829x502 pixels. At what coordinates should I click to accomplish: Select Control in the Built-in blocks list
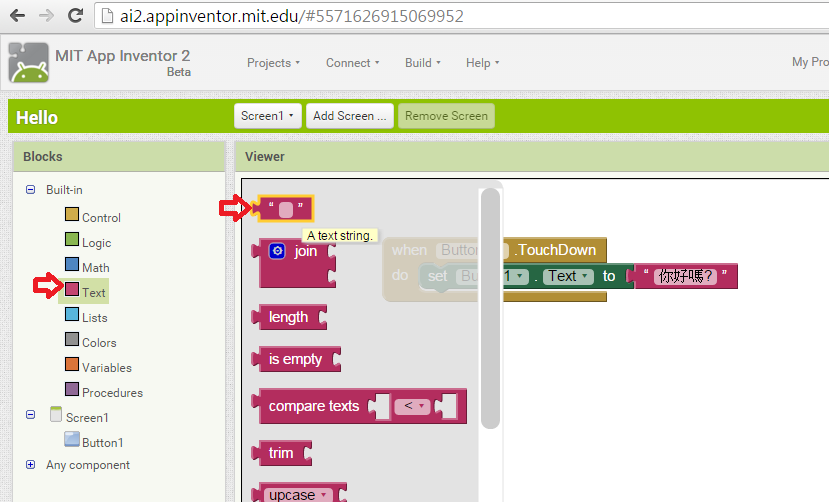click(101, 218)
